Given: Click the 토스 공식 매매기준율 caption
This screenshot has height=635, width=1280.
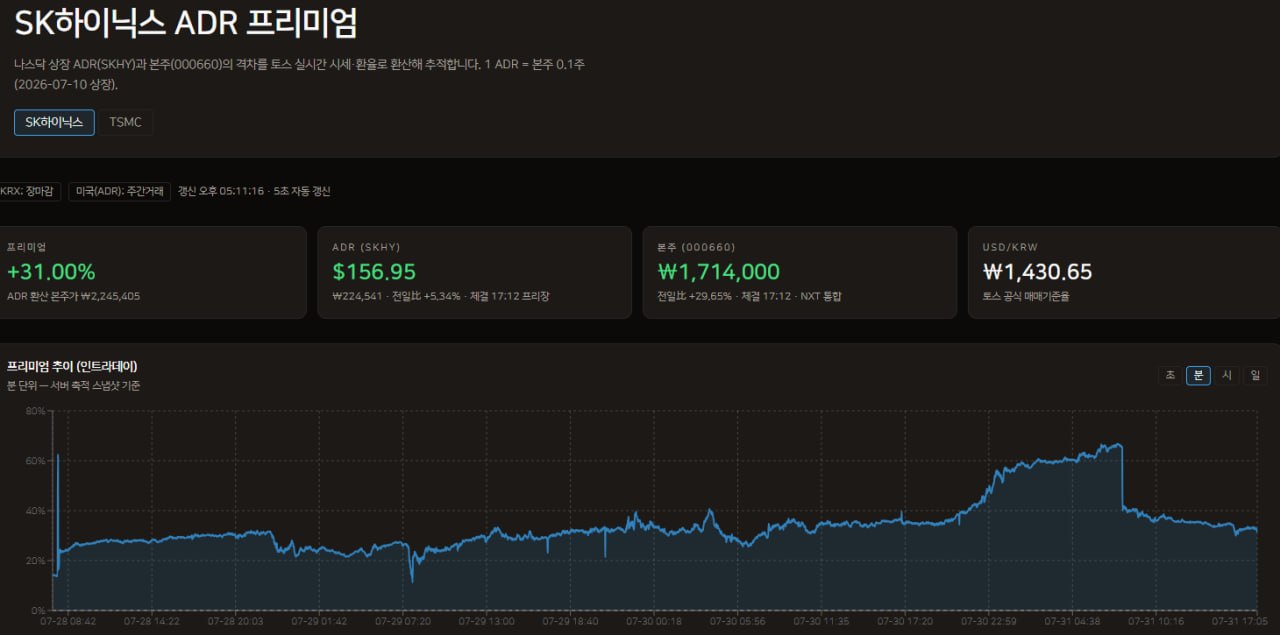Looking at the screenshot, I should [x=1026, y=296].
